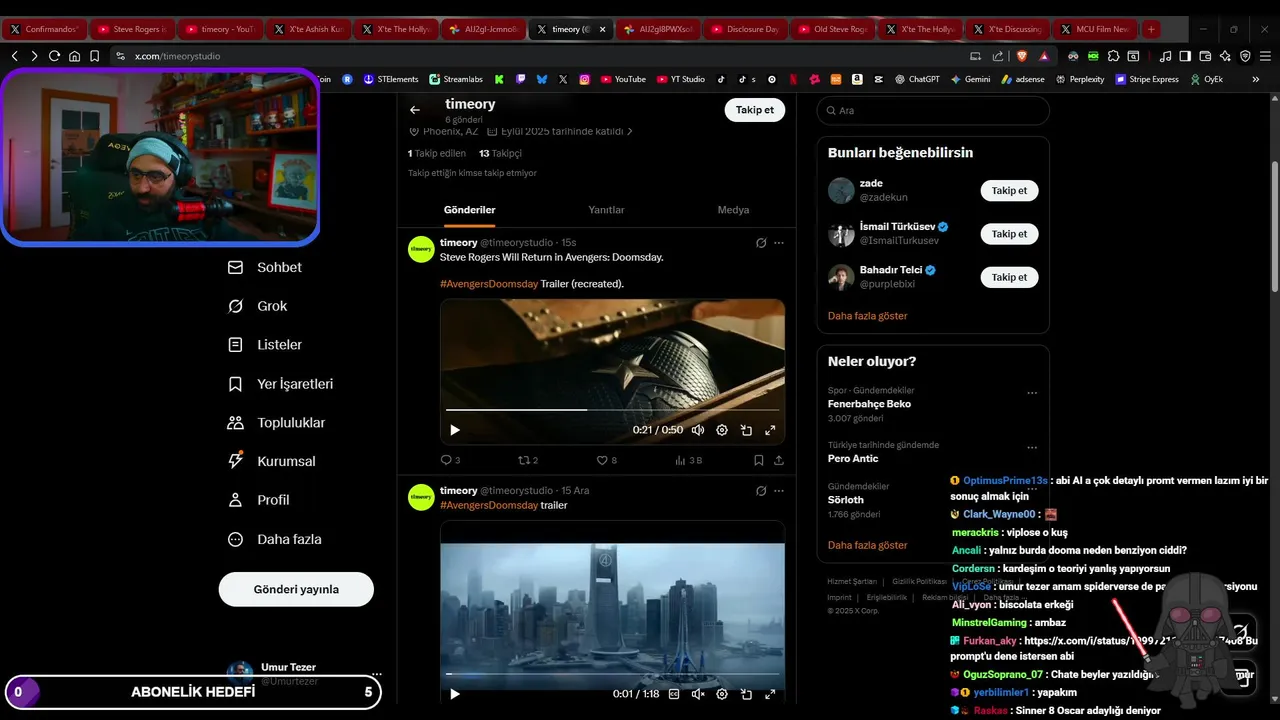
Task: Open Grok in the sidebar
Action: (x=258, y=306)
